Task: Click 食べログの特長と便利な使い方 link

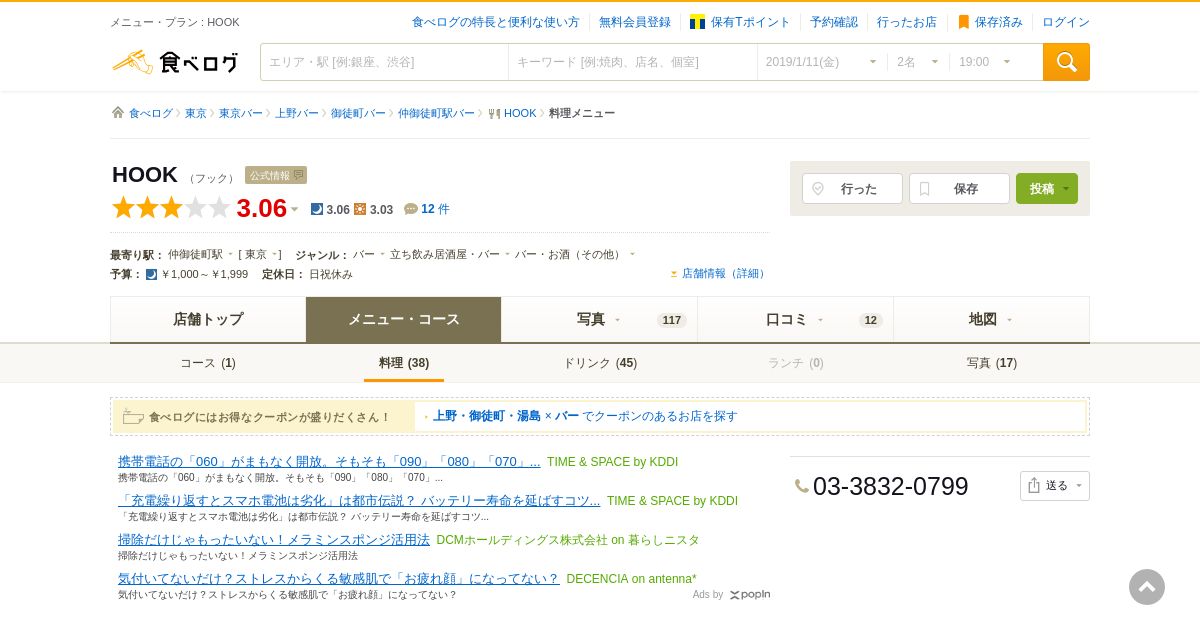Action: pos(496,22)
